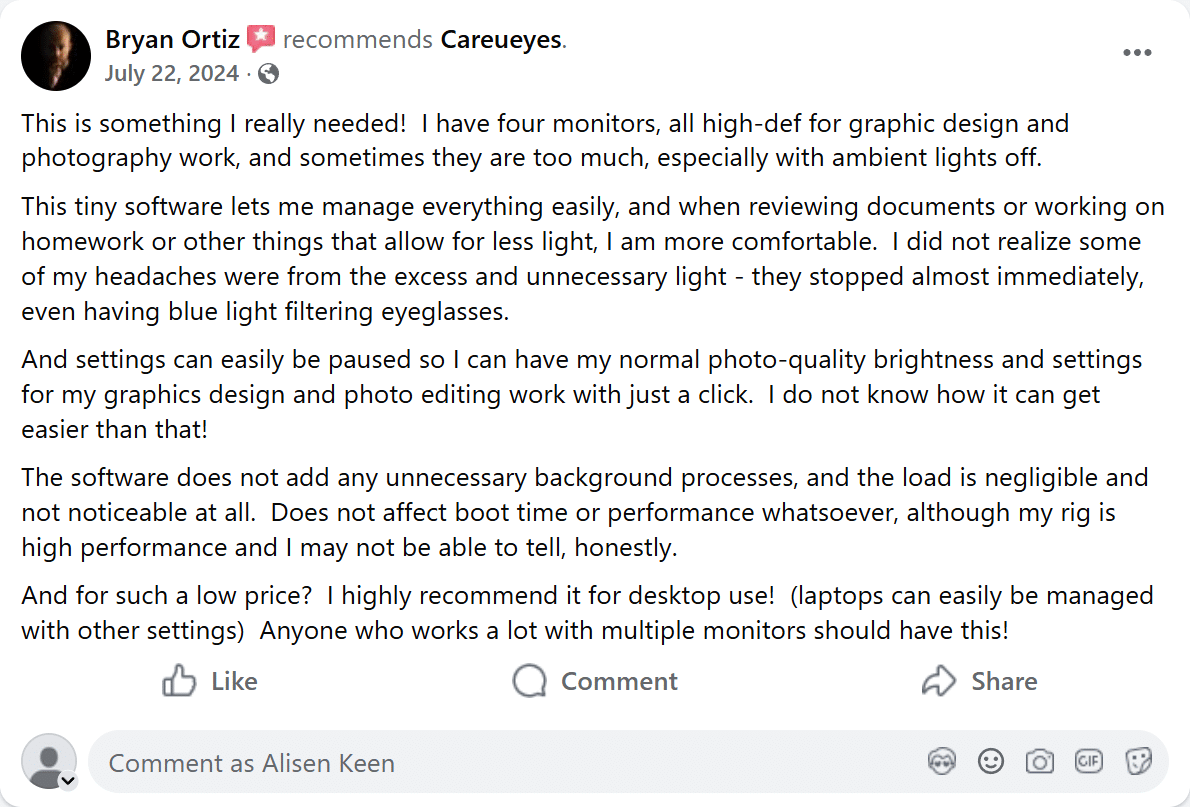The image size is (1190, 807).
Task: Click Bryan Ortiz's profile picture
Action: [56, 55]
